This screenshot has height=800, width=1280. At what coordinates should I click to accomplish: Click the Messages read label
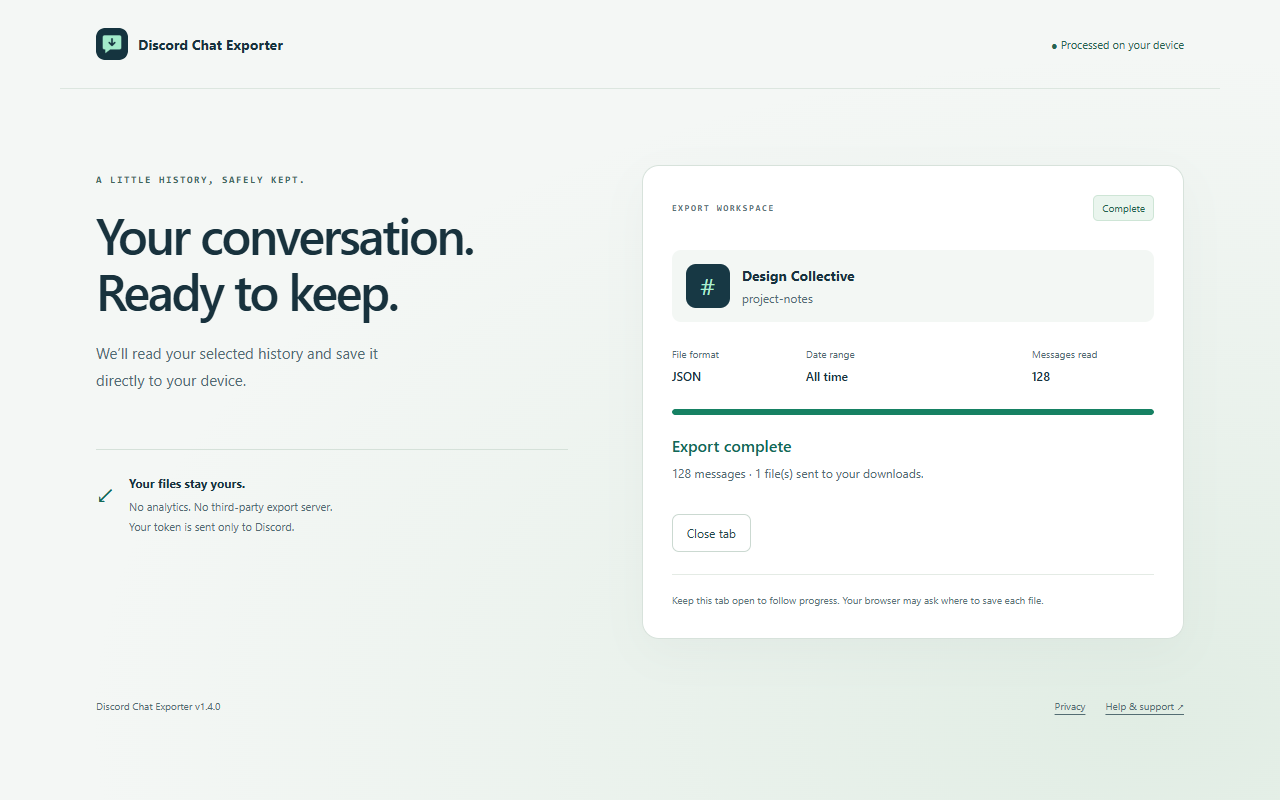[x=1064, y=355]
